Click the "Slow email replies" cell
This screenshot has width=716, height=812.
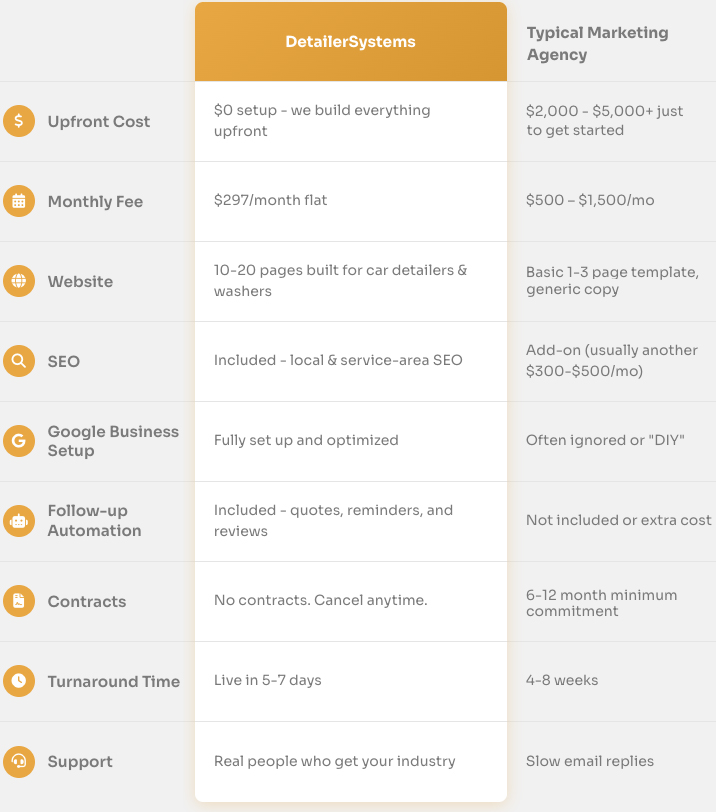point(589,761)
